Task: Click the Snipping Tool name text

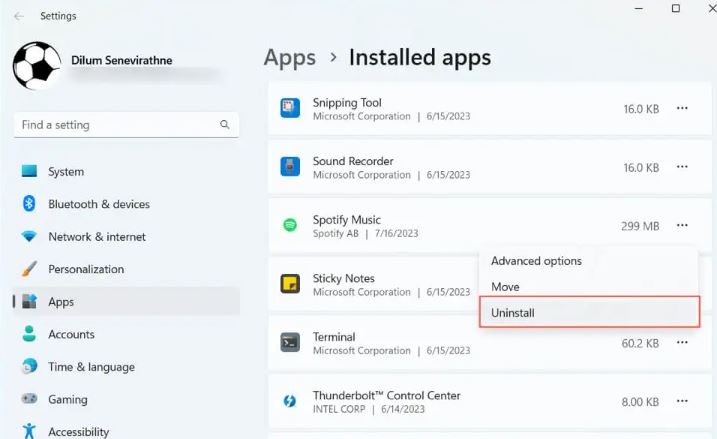Action: [x=347, y=103]
